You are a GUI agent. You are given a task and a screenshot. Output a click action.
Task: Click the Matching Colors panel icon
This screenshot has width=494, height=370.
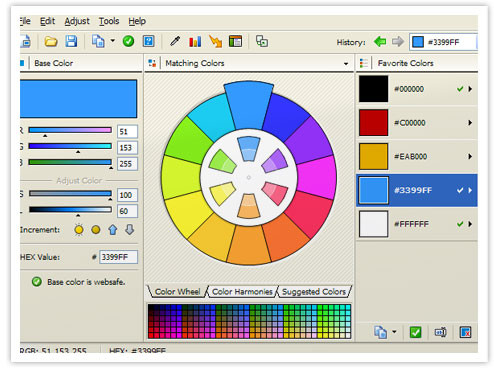pyautogui.click(x=152, y=63)
